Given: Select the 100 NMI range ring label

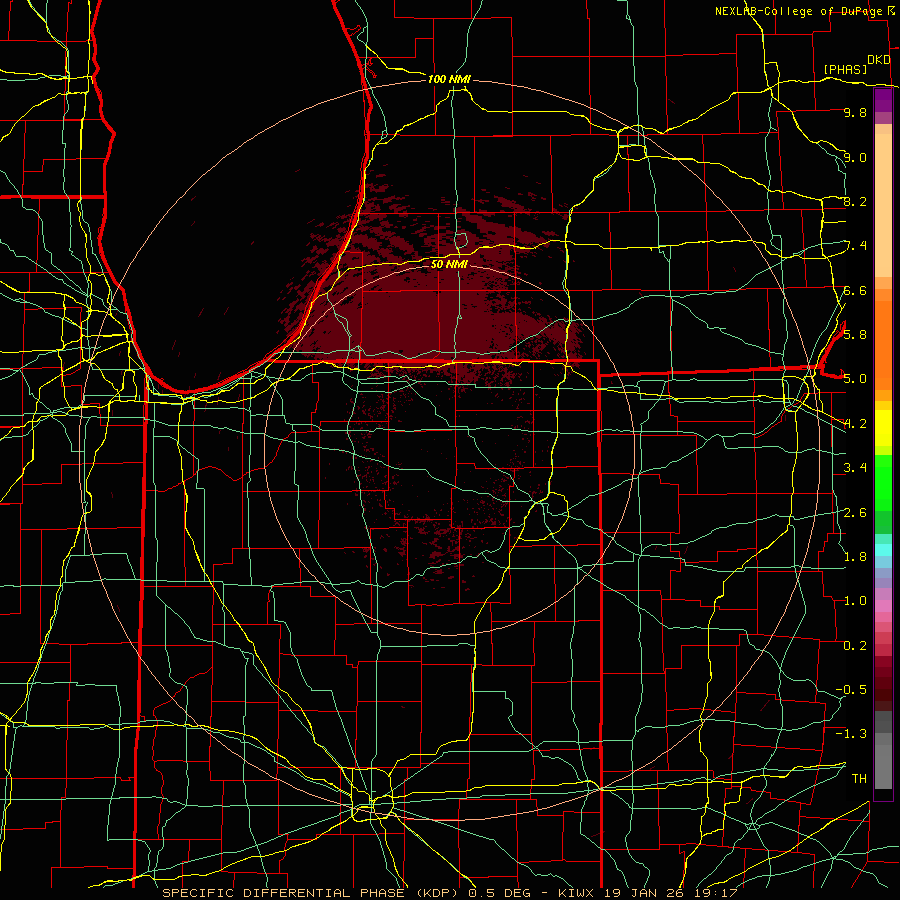Looking at the screenshot, I should pos(449,79).
